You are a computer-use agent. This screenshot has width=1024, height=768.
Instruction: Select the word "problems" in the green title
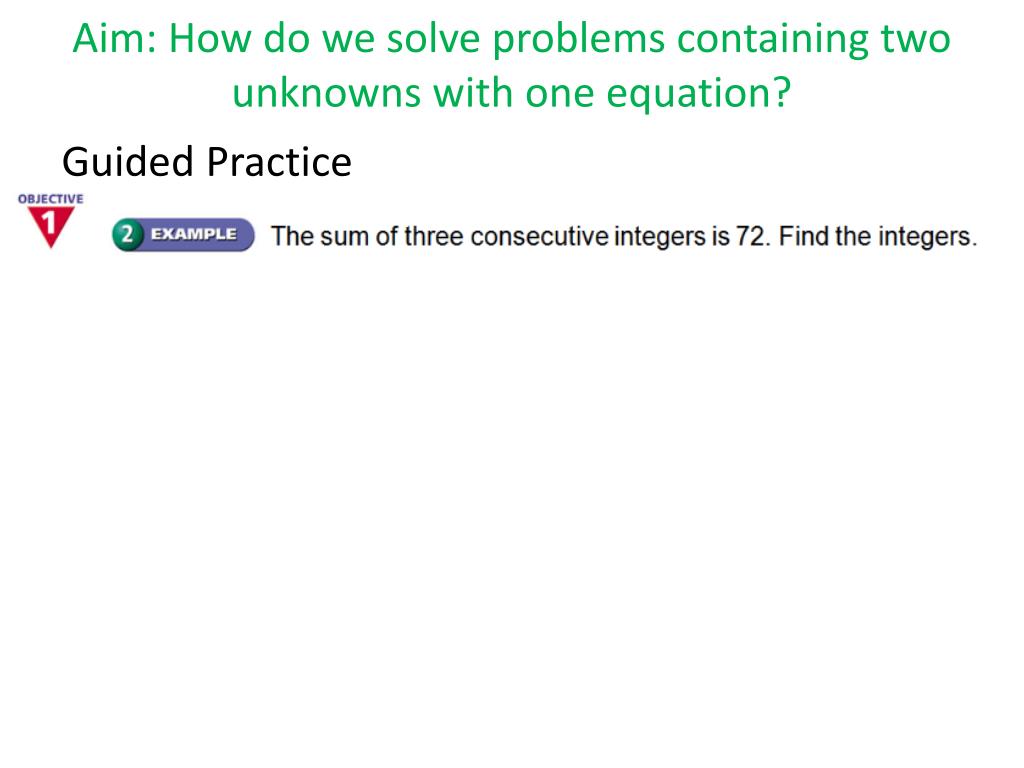[579, 39]
